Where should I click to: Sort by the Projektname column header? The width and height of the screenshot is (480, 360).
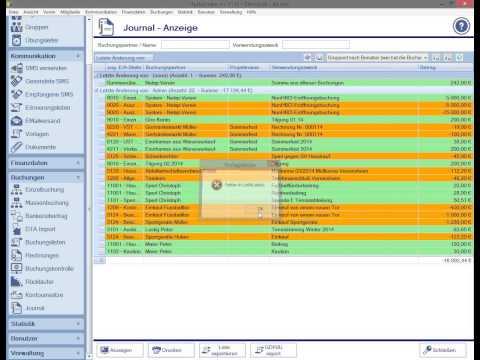[x=248, y=68]
